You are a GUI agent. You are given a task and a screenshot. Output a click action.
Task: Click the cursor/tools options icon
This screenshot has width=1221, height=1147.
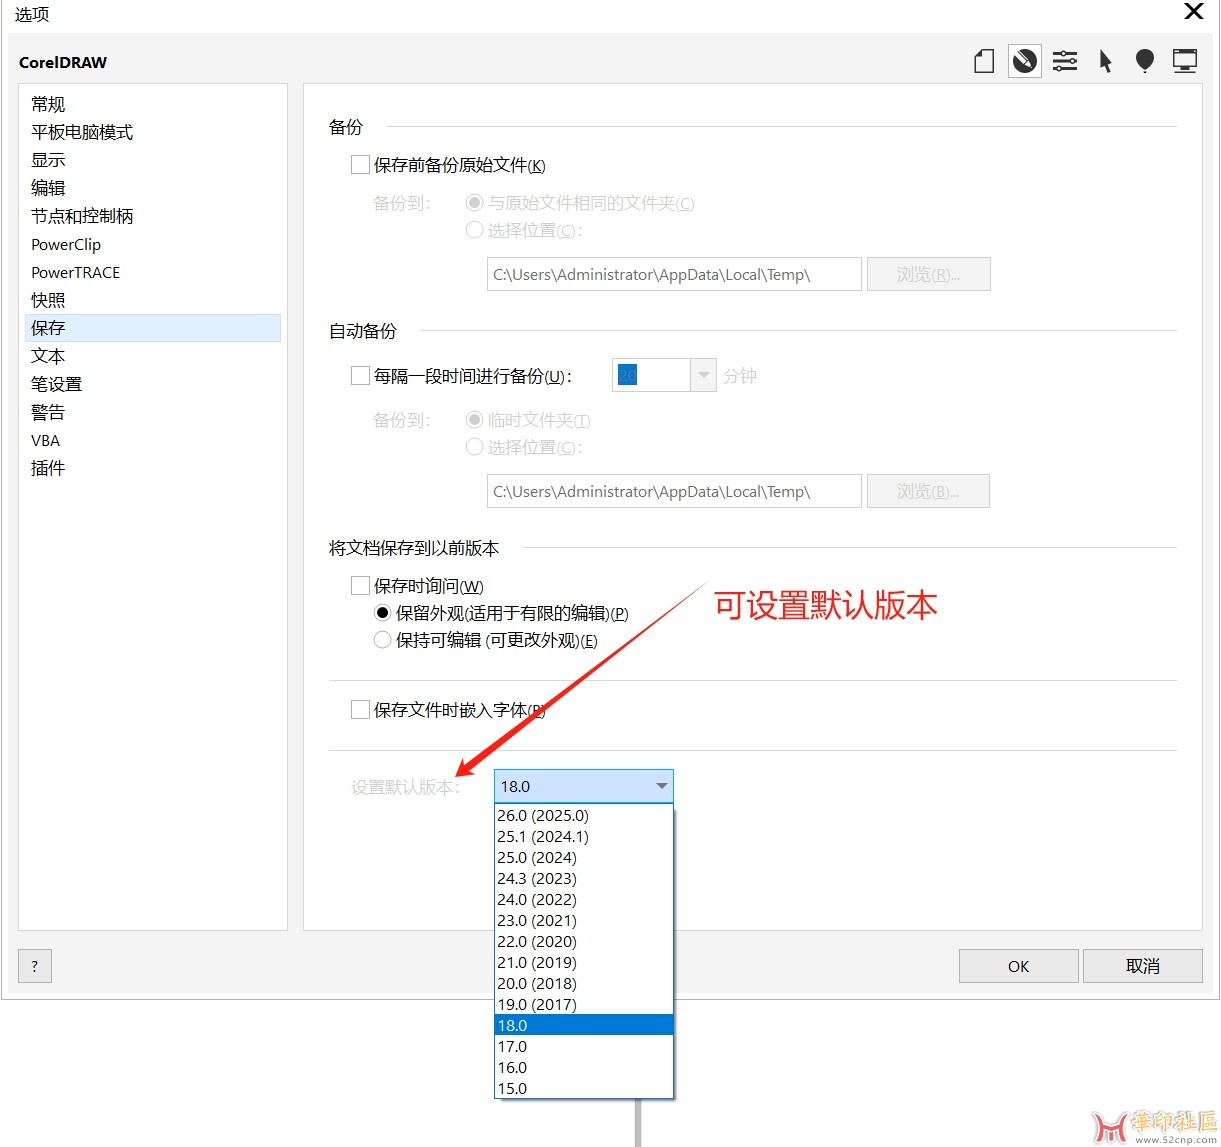pyautogui.click(x=1105, y=61)
